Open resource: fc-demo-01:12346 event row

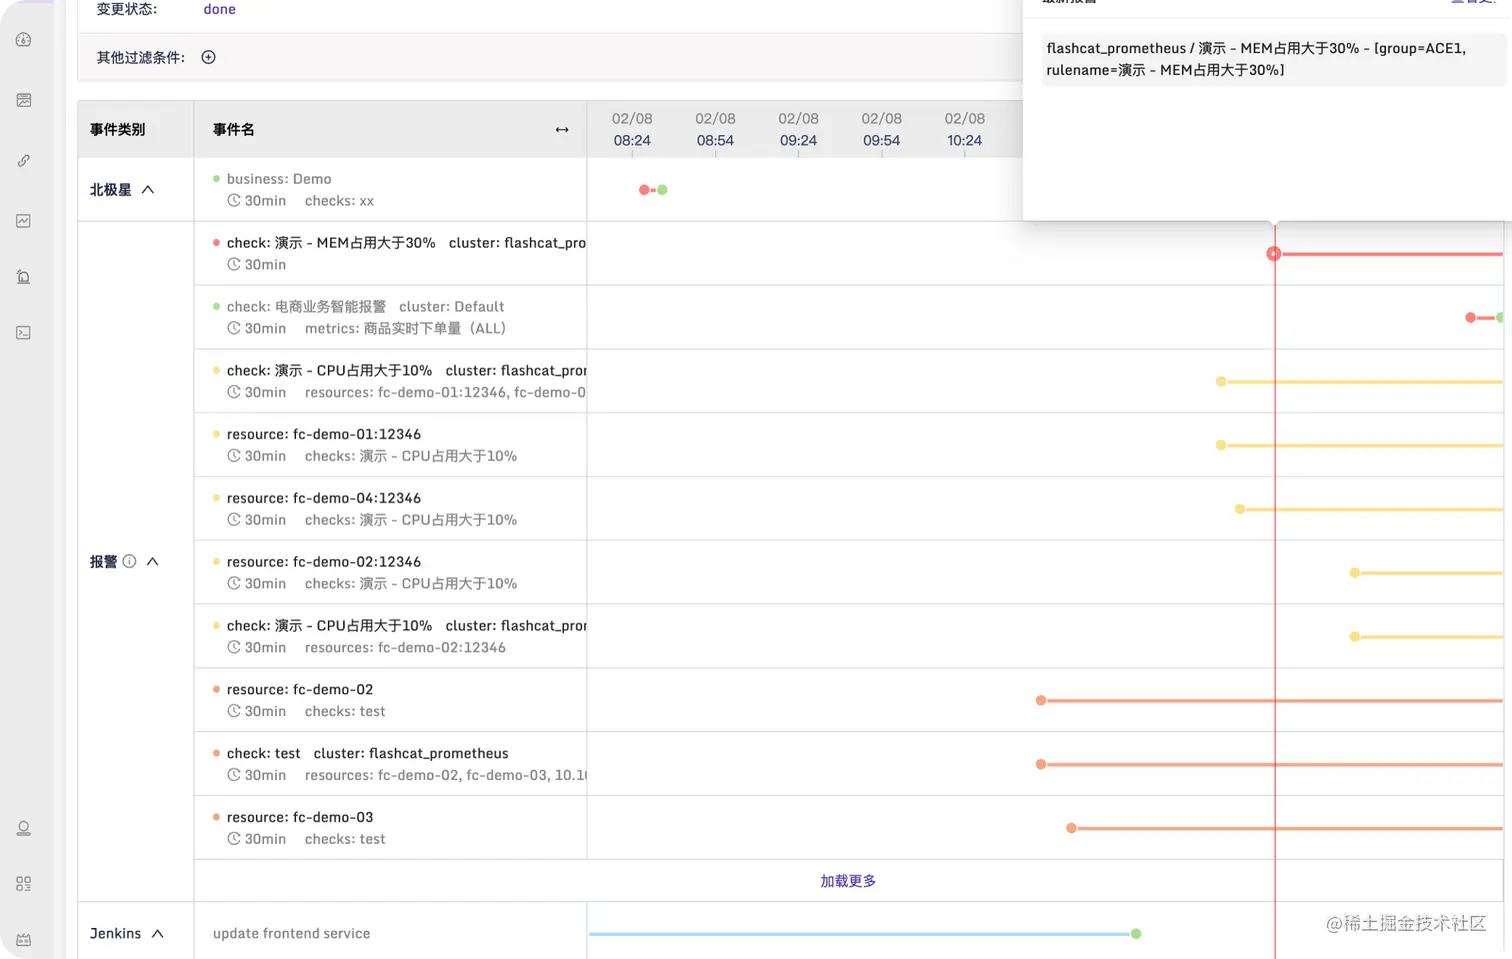(390, 445)
